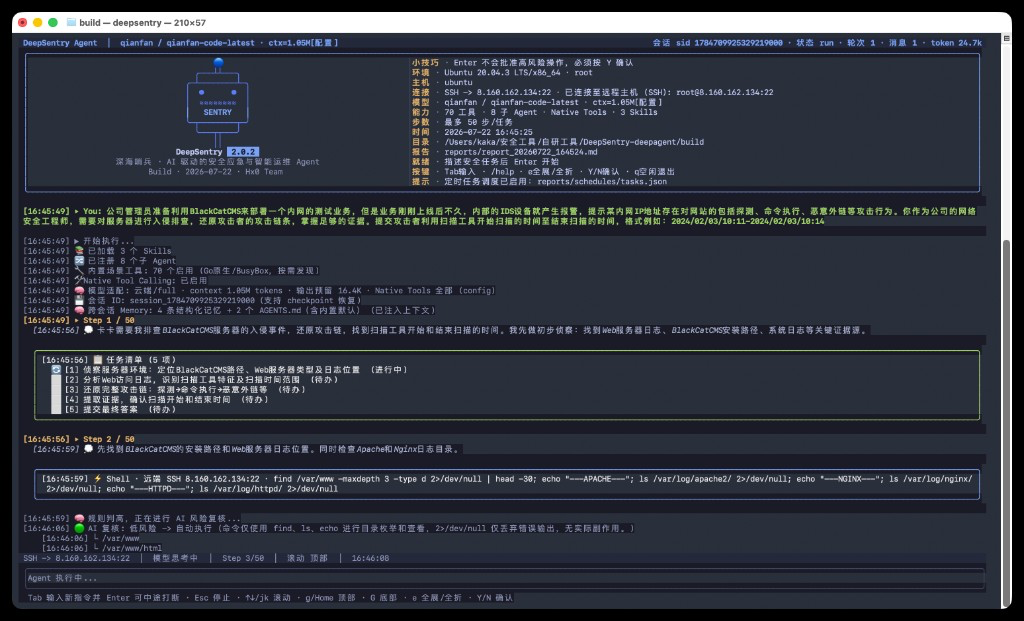Screen dimensions: 1024x621
Task: Click the '模型思考中' status bar entry
Action: 175,558
